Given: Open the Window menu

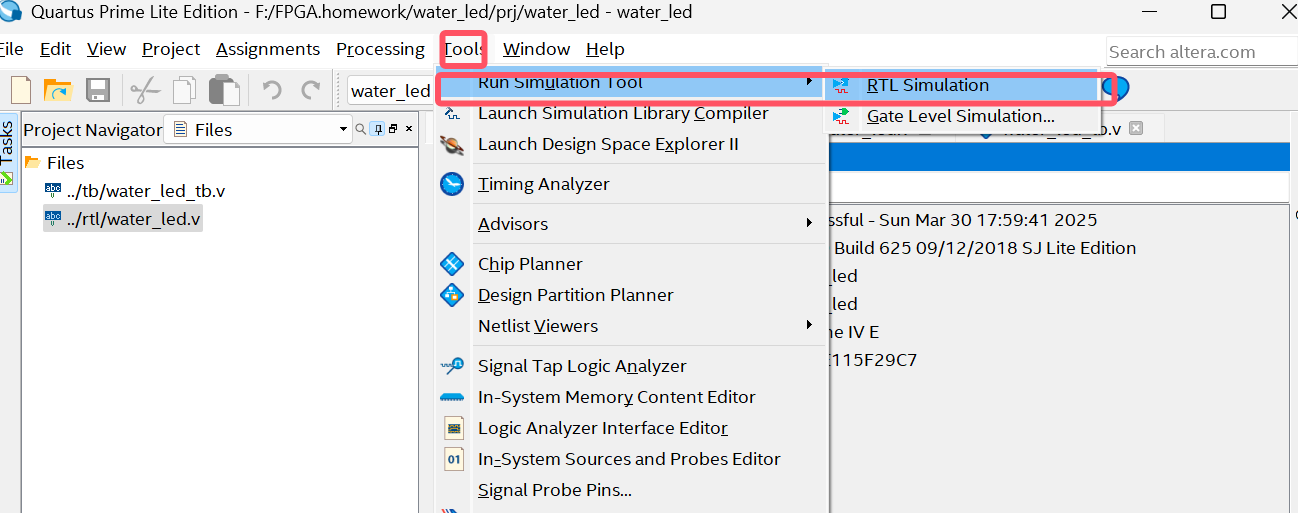Looking at the screenshot, I should pyautogui.click(x=536, y=49).
